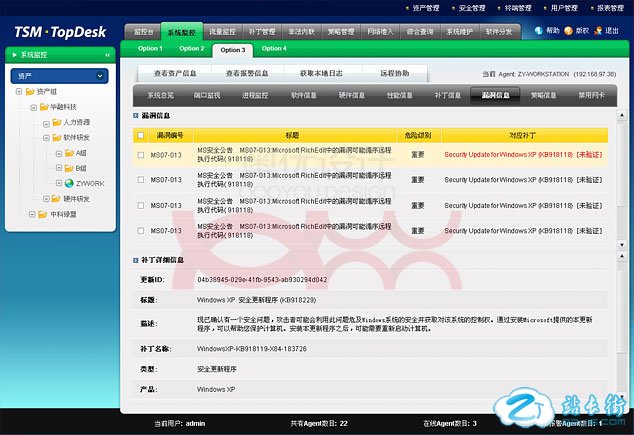Click the 获取本地日志 button

pos(320,73)
